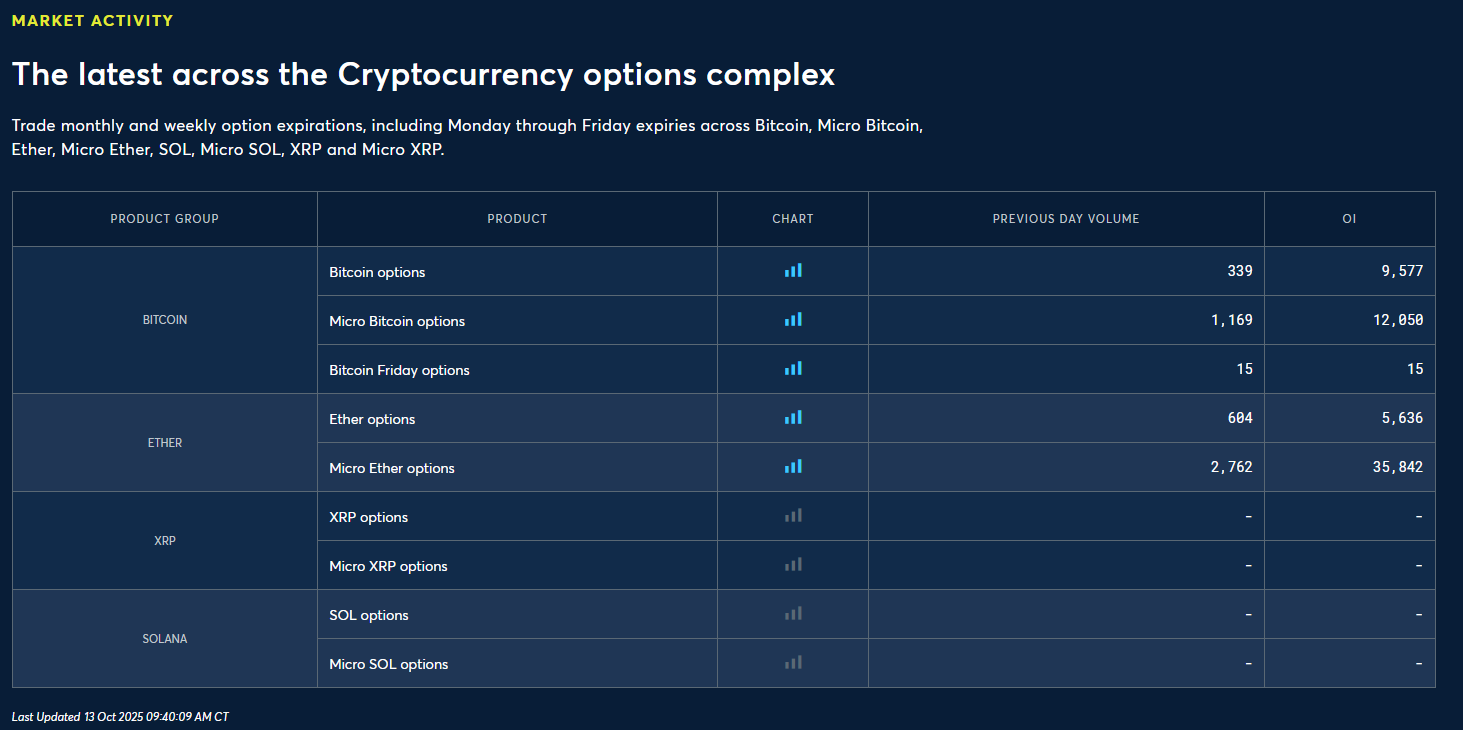View chart for Bitcoin Friday options

tap(793, 369)
